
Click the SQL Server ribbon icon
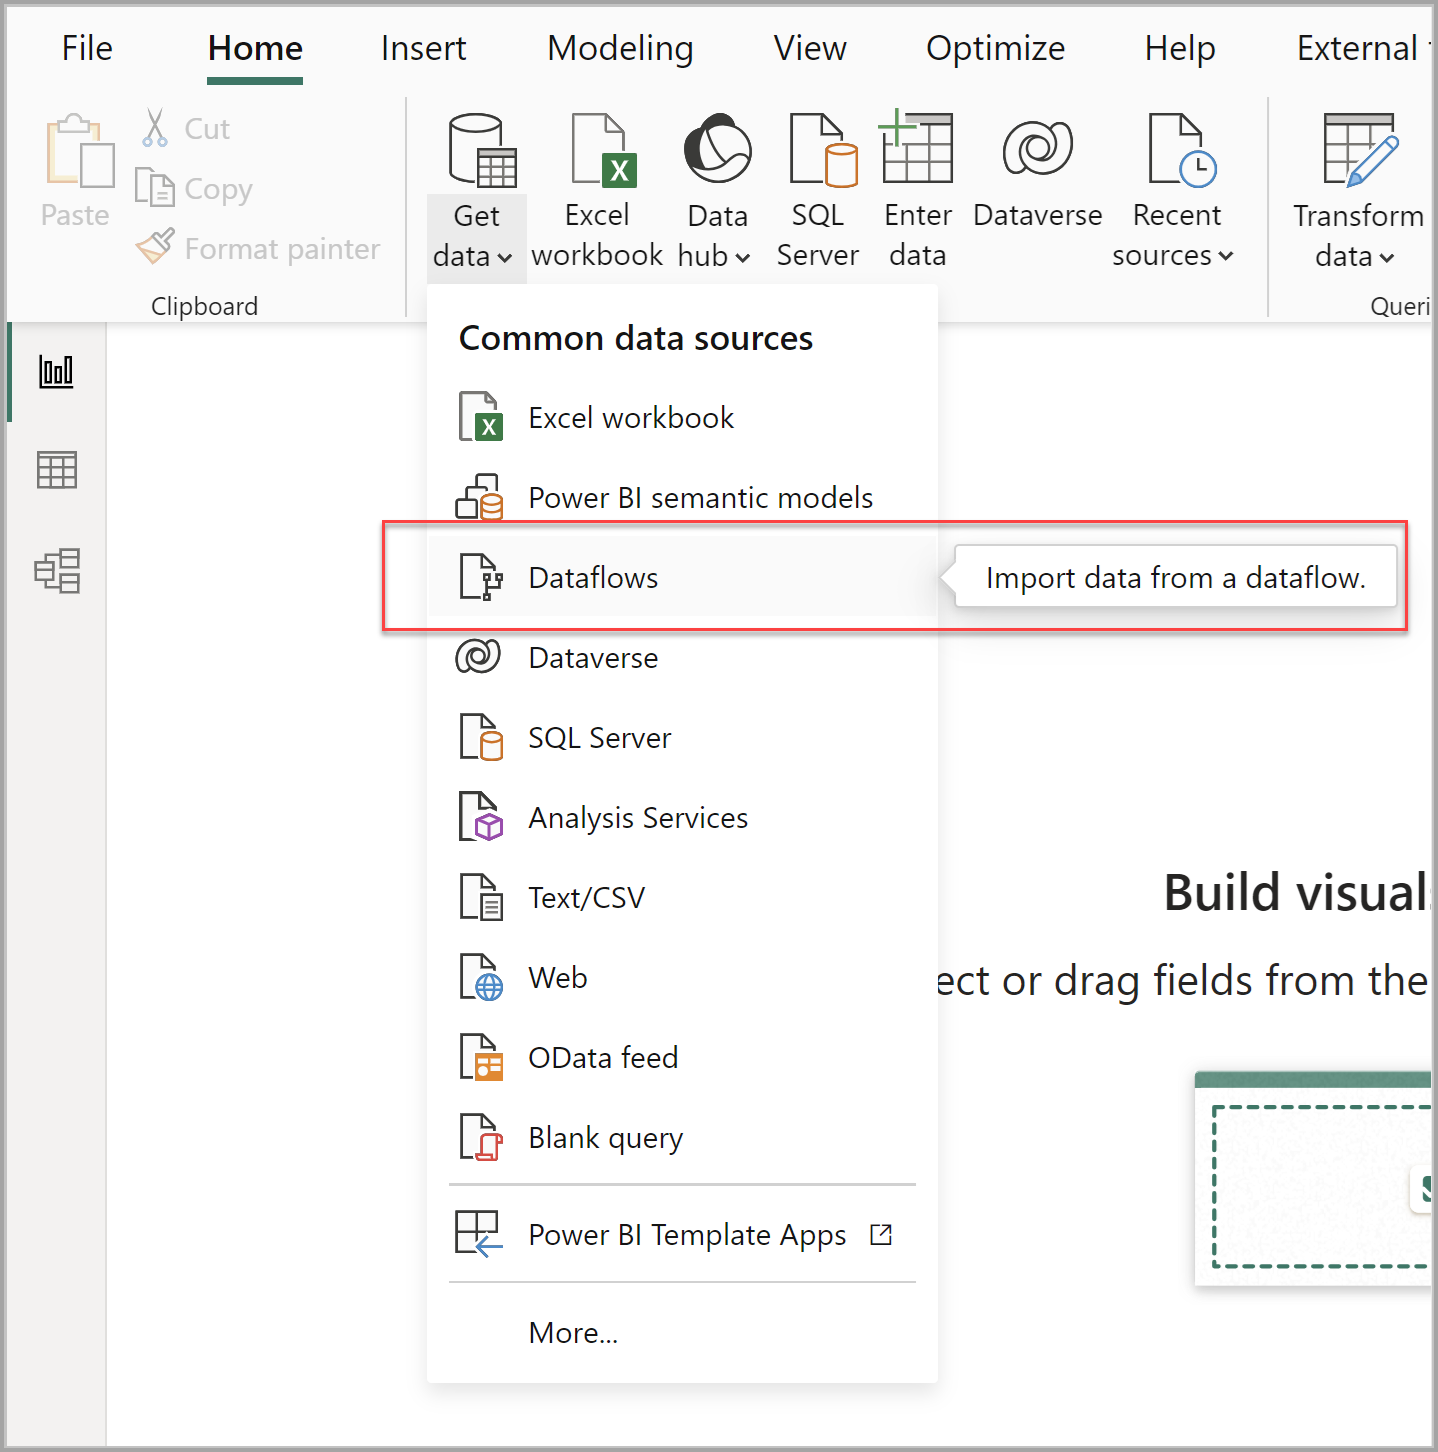coord(819,150)
